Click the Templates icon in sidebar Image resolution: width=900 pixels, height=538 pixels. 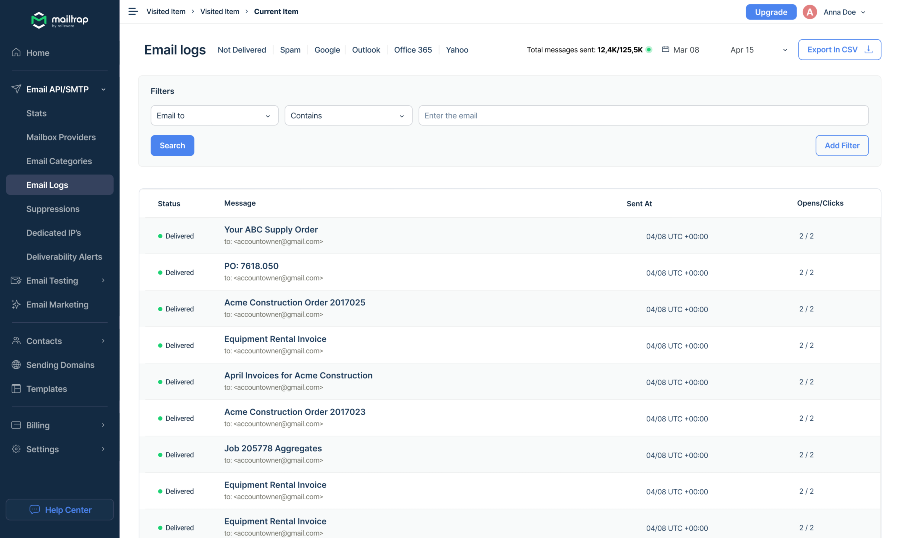coord(16,389)
